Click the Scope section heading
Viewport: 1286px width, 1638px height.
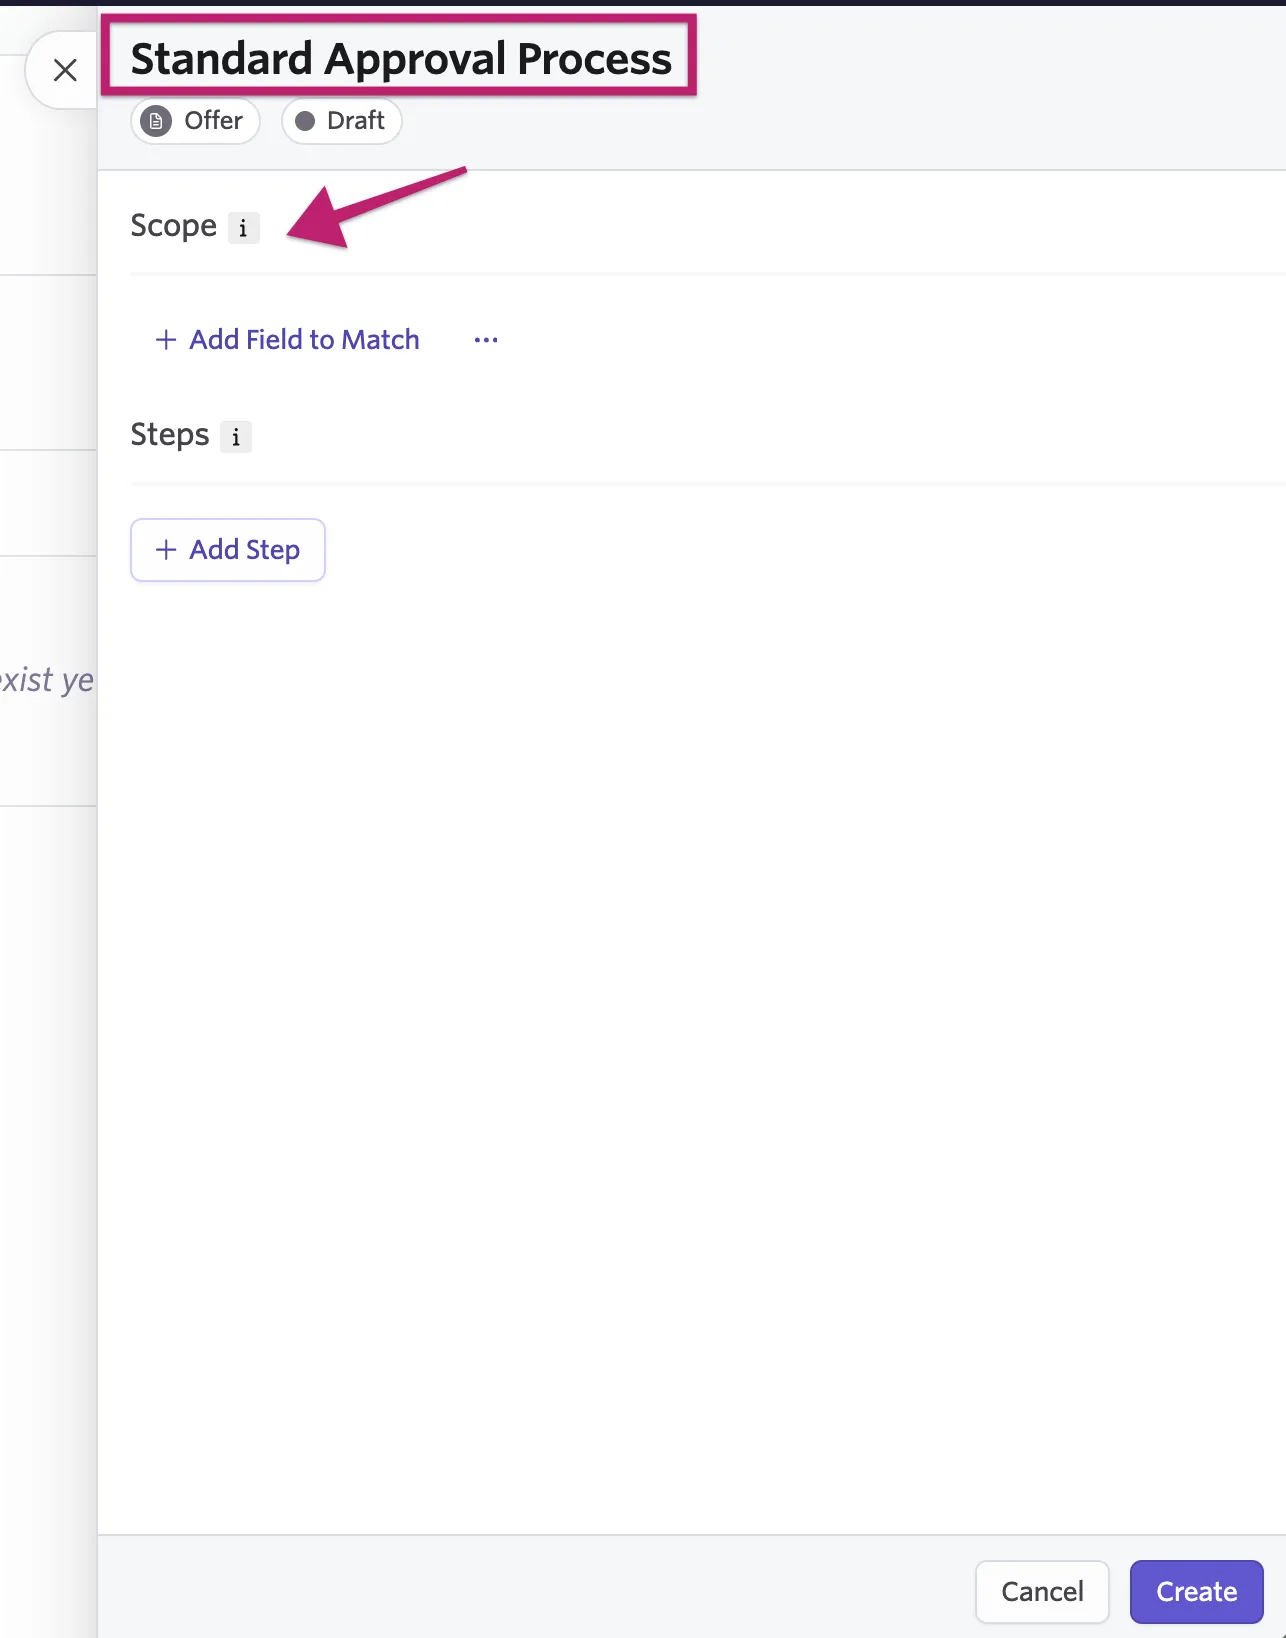[174, 226]
